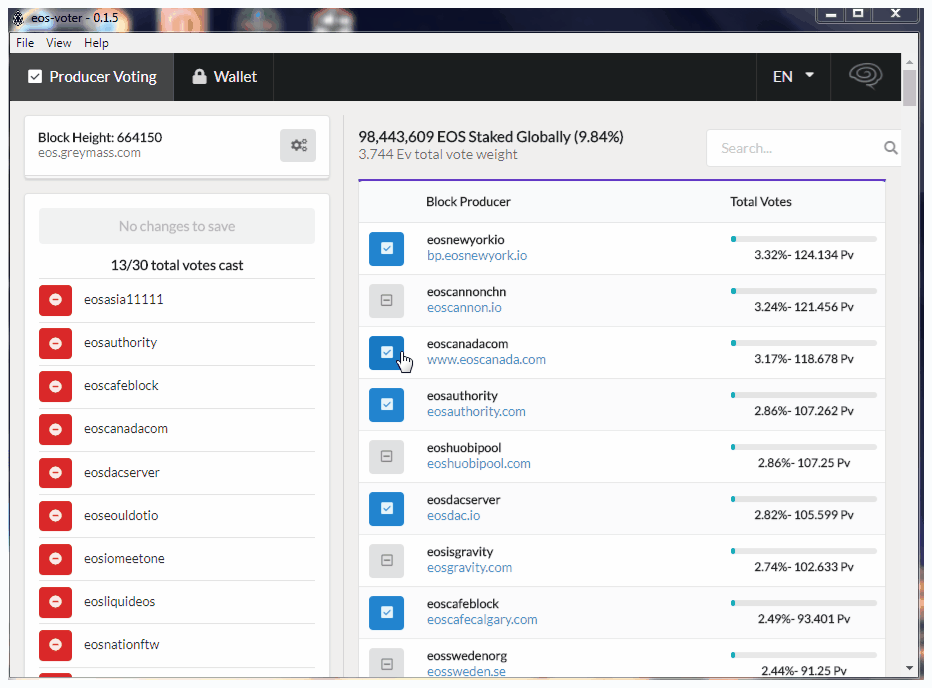Click eoscannonchn vote progress bar

pos(804,291)
